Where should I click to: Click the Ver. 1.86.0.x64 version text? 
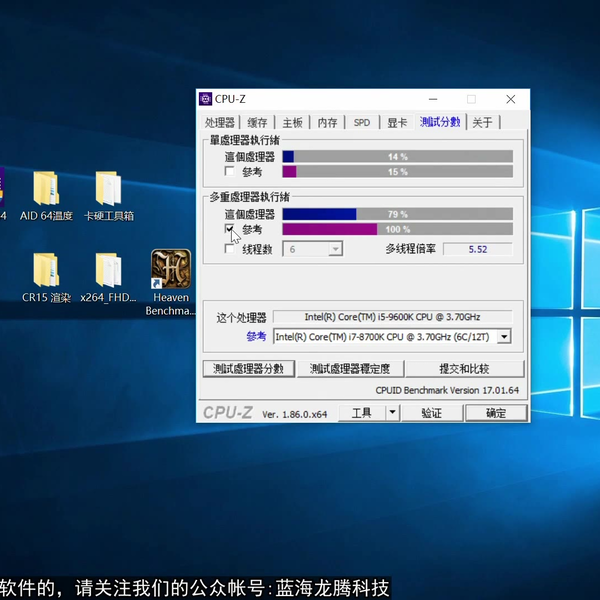tap(294, 414)
